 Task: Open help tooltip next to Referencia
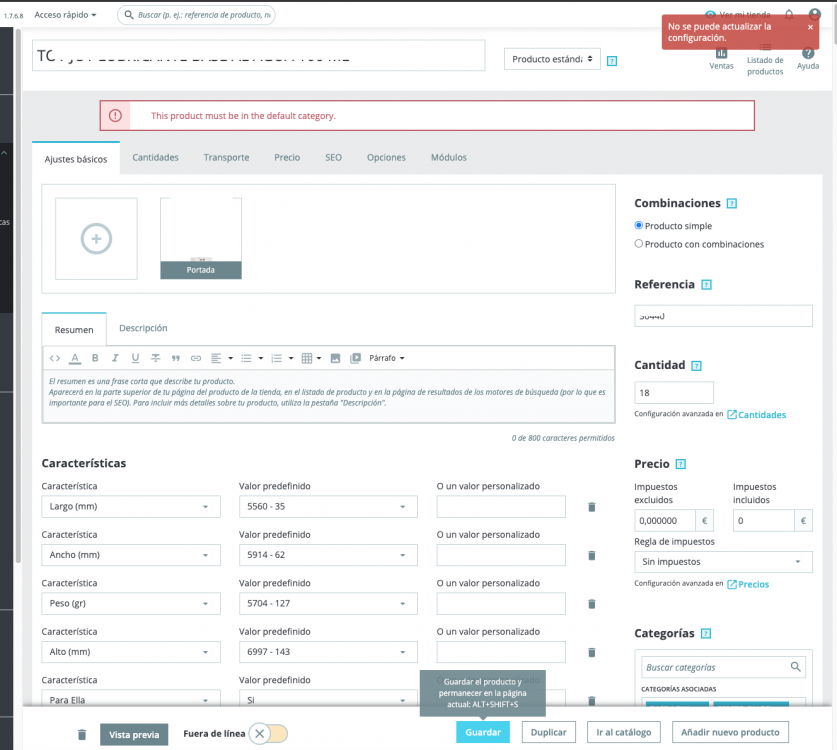(706, 285)
